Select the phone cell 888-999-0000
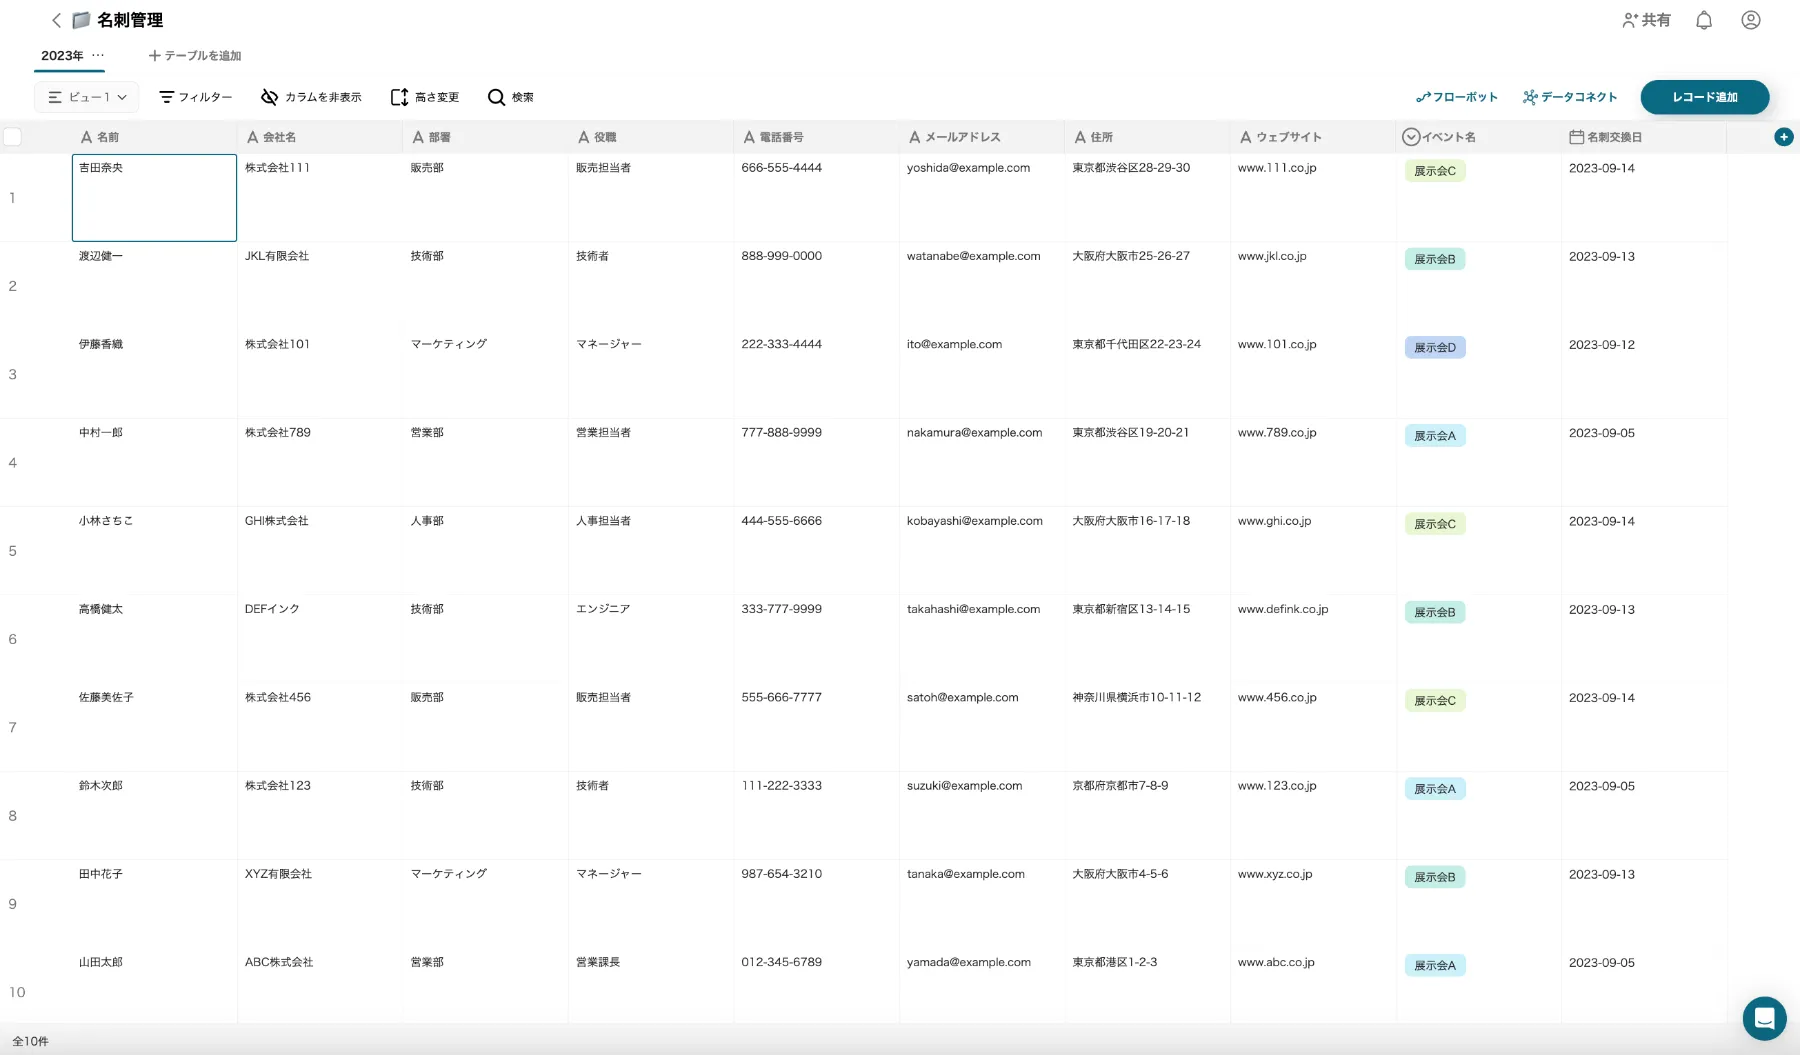This screenshot has width=1800, height=1055. click(x=817, y=286)
